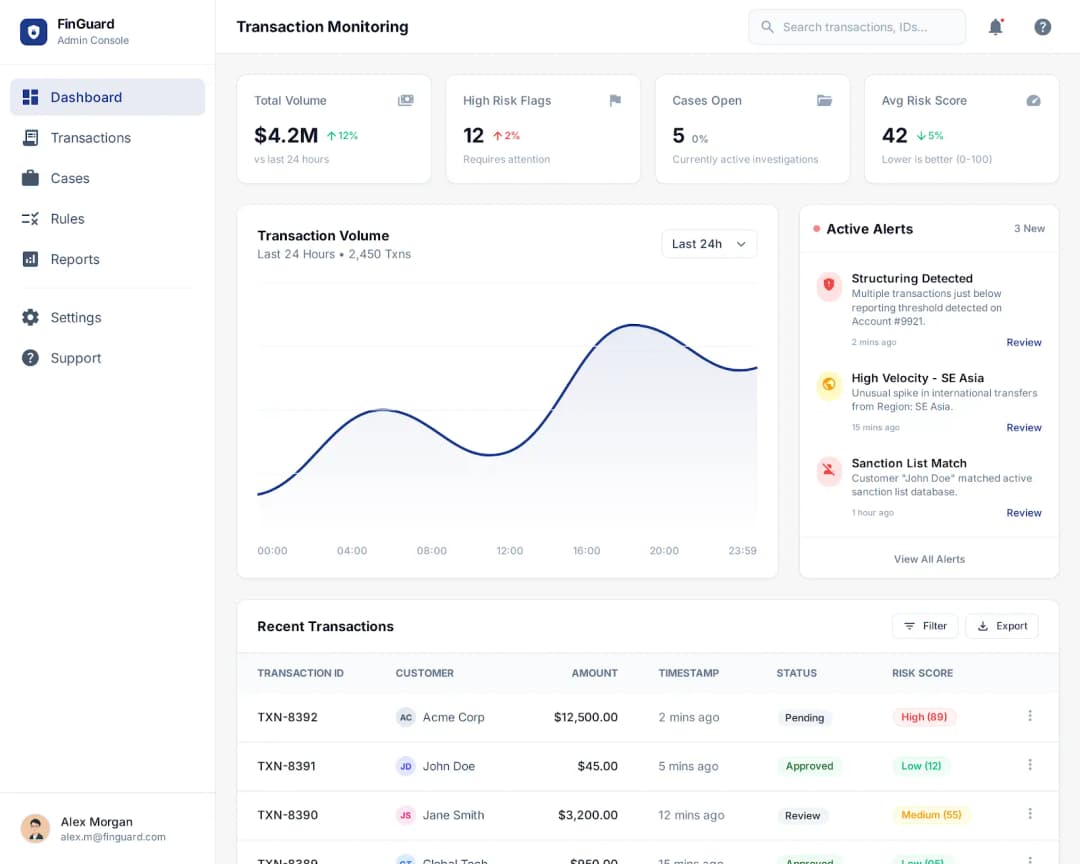The height and width of the screenshot is (864, 1080).
Task: Open the notification bell icon
Action: click(x=996, y=27)
